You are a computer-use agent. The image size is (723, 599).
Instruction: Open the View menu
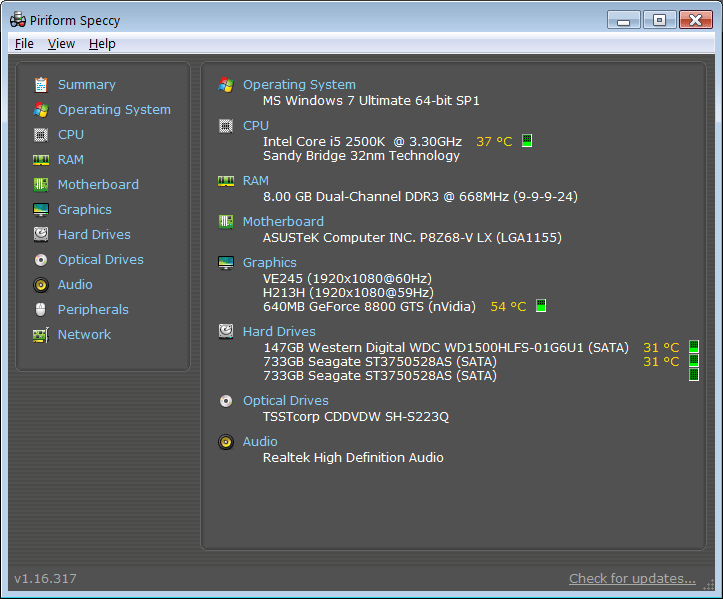pyautogui.click(x=61, y=44)
